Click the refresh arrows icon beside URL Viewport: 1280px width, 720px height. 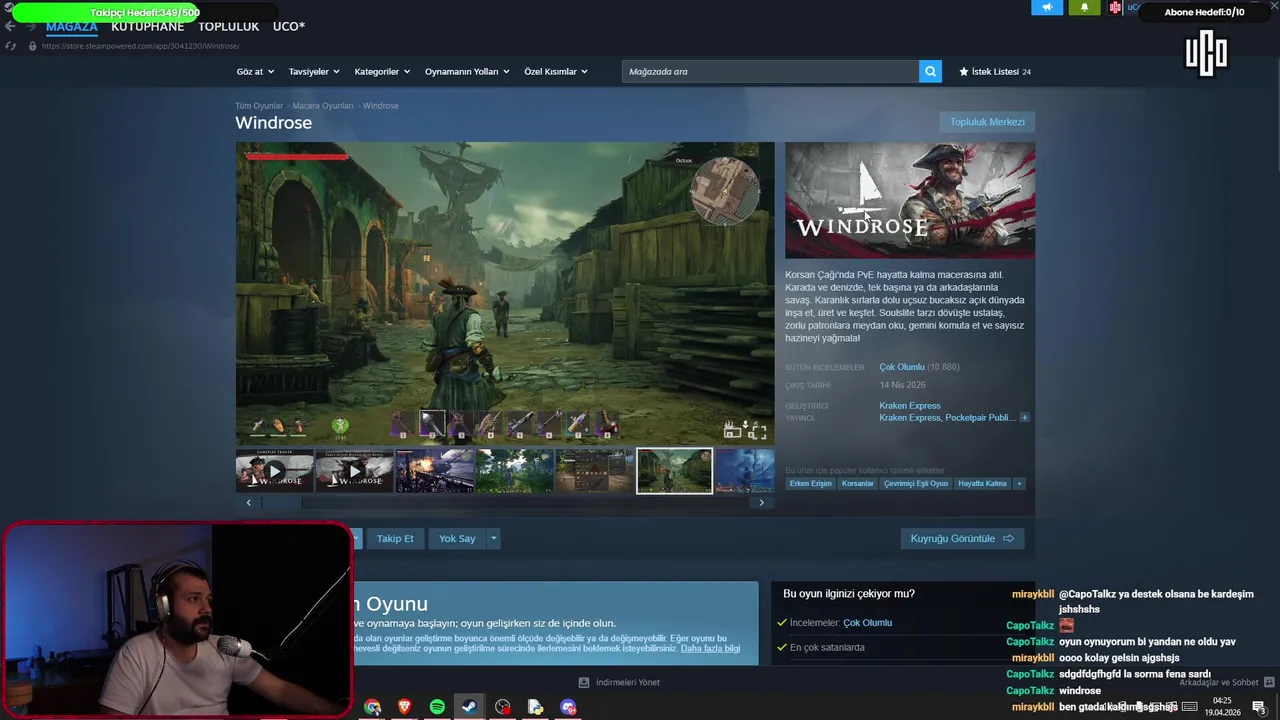(10, 46)
